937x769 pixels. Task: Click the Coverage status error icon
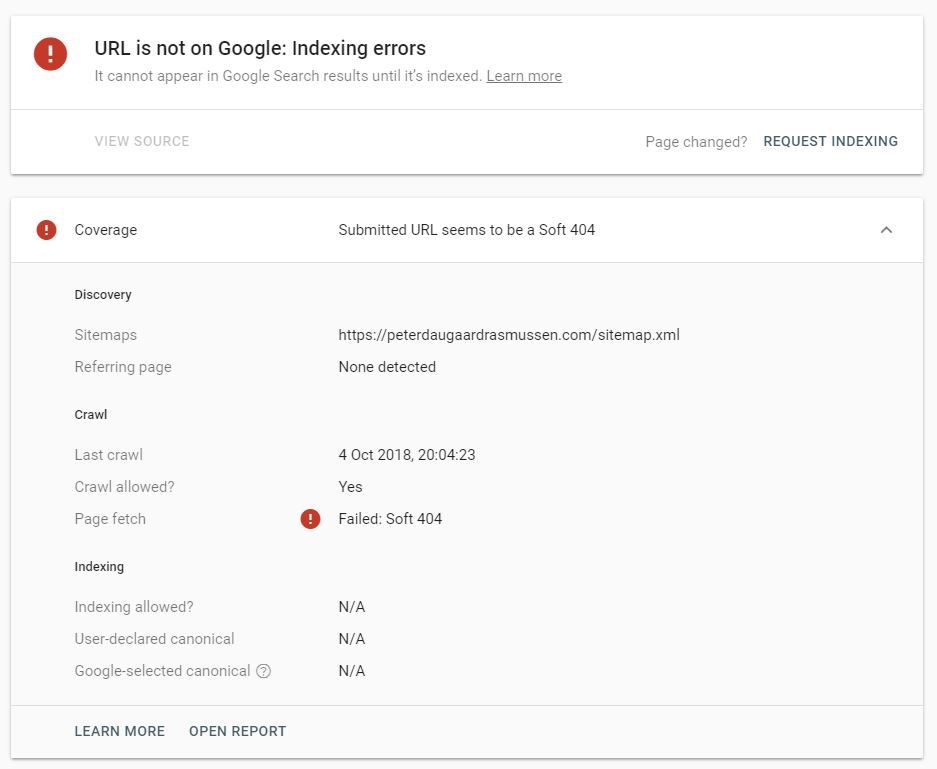pos(44,230)
